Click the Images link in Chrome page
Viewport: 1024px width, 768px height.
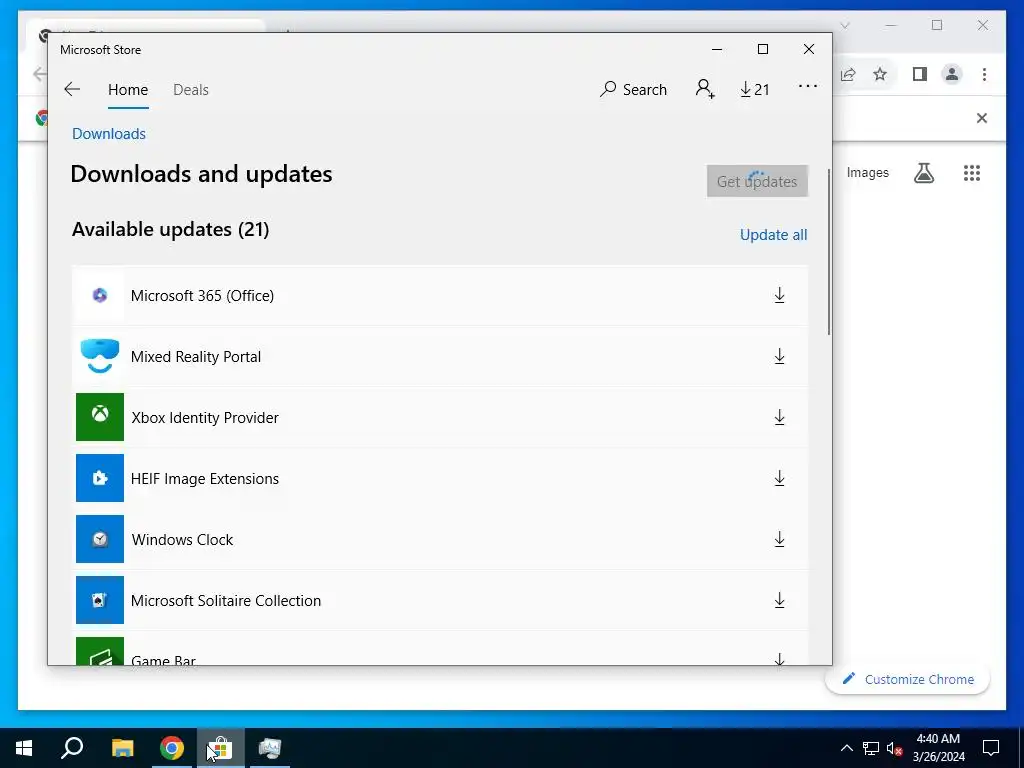tap(867, 172)
